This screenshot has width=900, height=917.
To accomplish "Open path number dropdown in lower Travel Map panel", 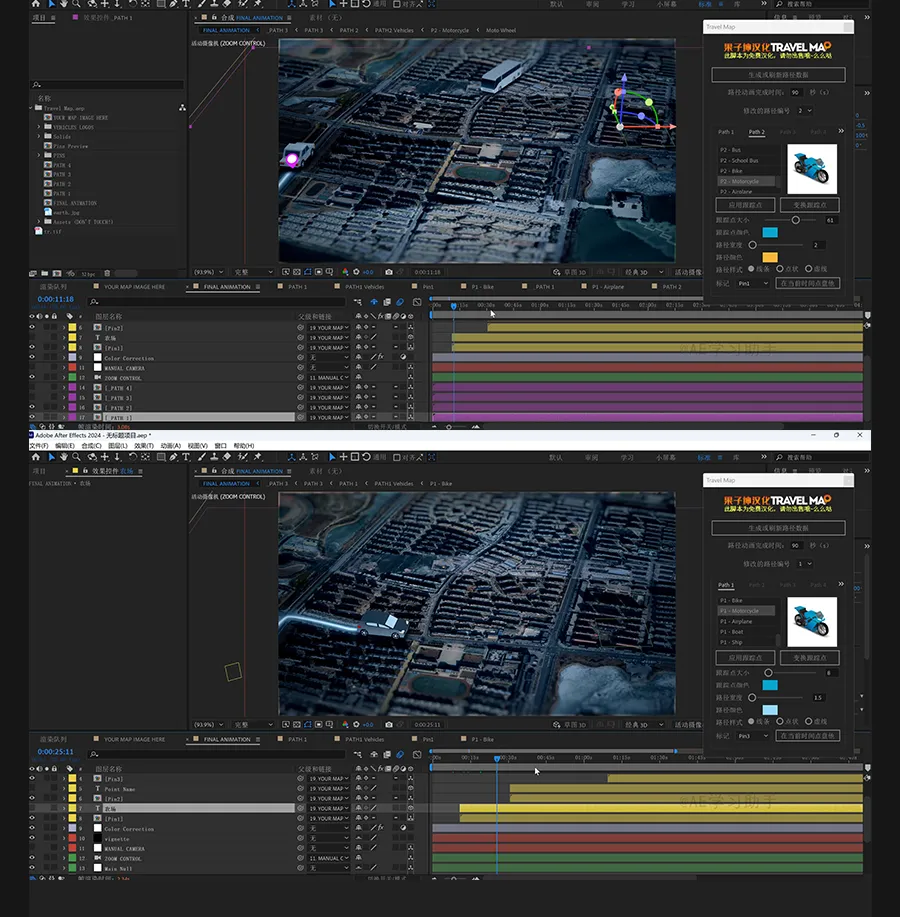I will click(x=805, y=564).
